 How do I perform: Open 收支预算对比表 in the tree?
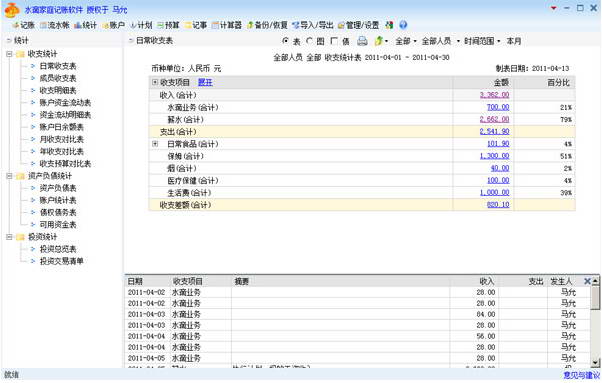[65, 164]
